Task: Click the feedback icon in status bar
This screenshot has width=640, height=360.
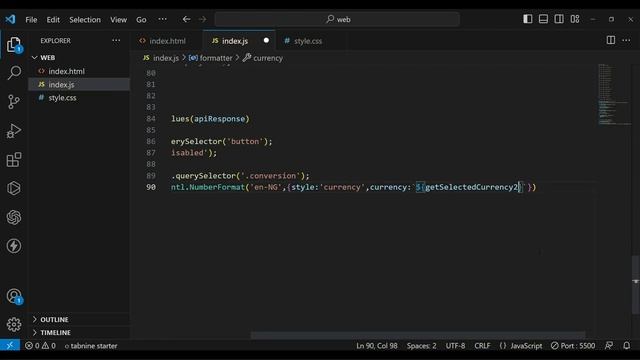Action: (x=609, y=346)
